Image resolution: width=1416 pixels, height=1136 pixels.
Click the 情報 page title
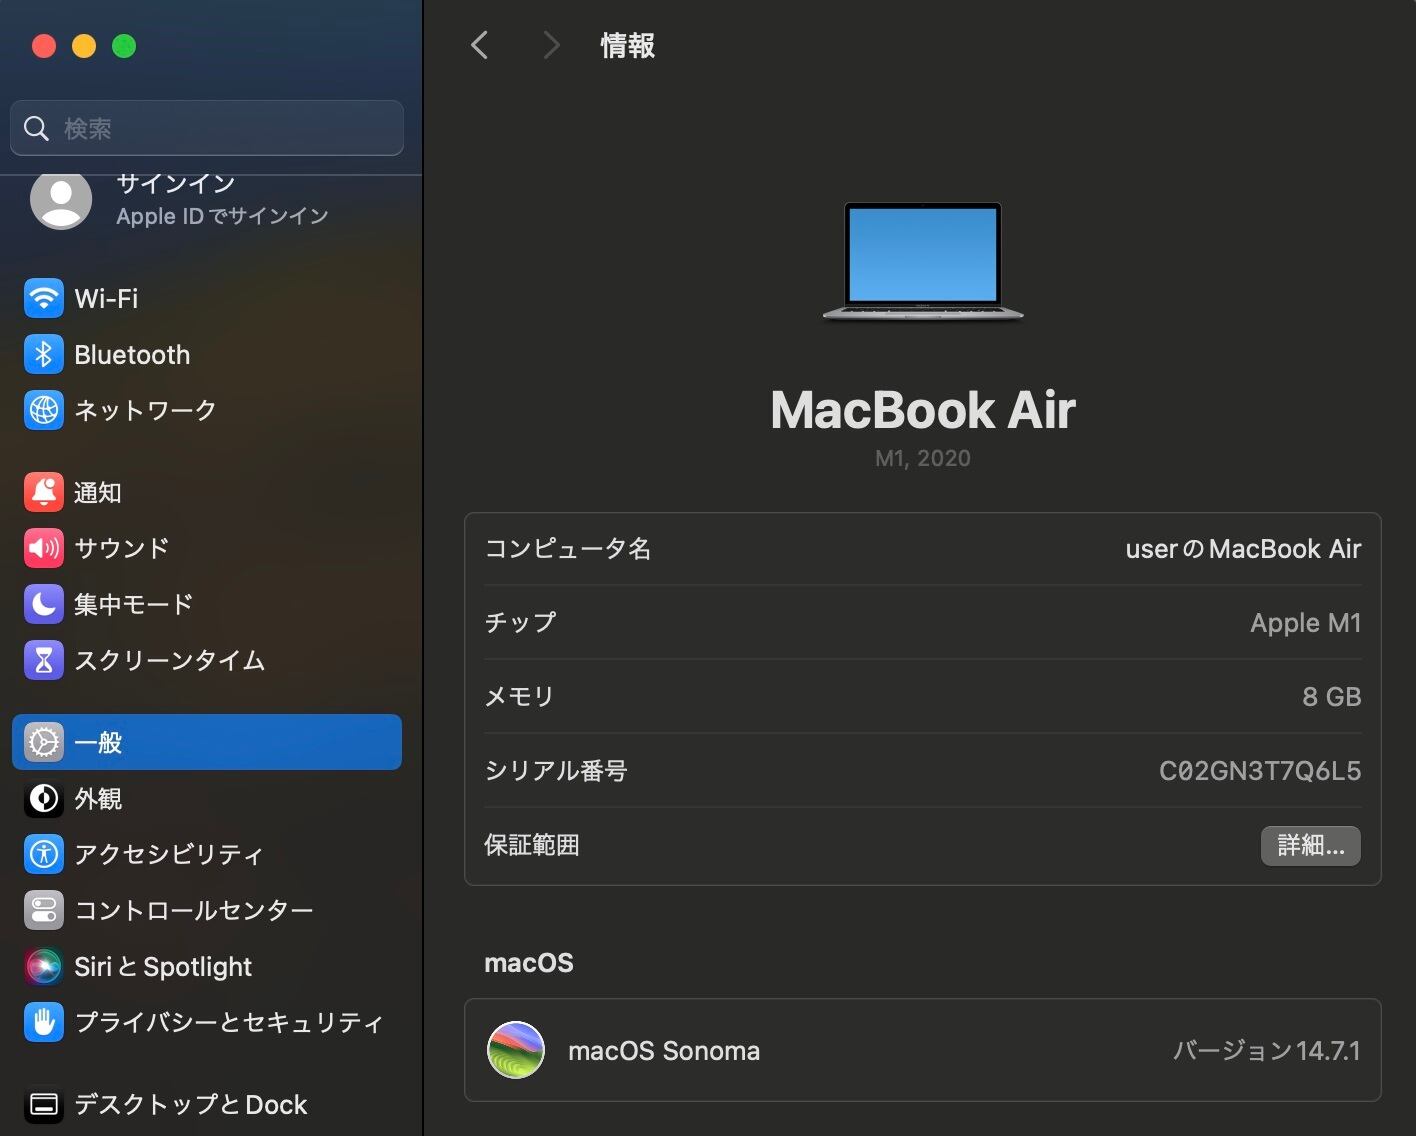[x=628, y=45]
